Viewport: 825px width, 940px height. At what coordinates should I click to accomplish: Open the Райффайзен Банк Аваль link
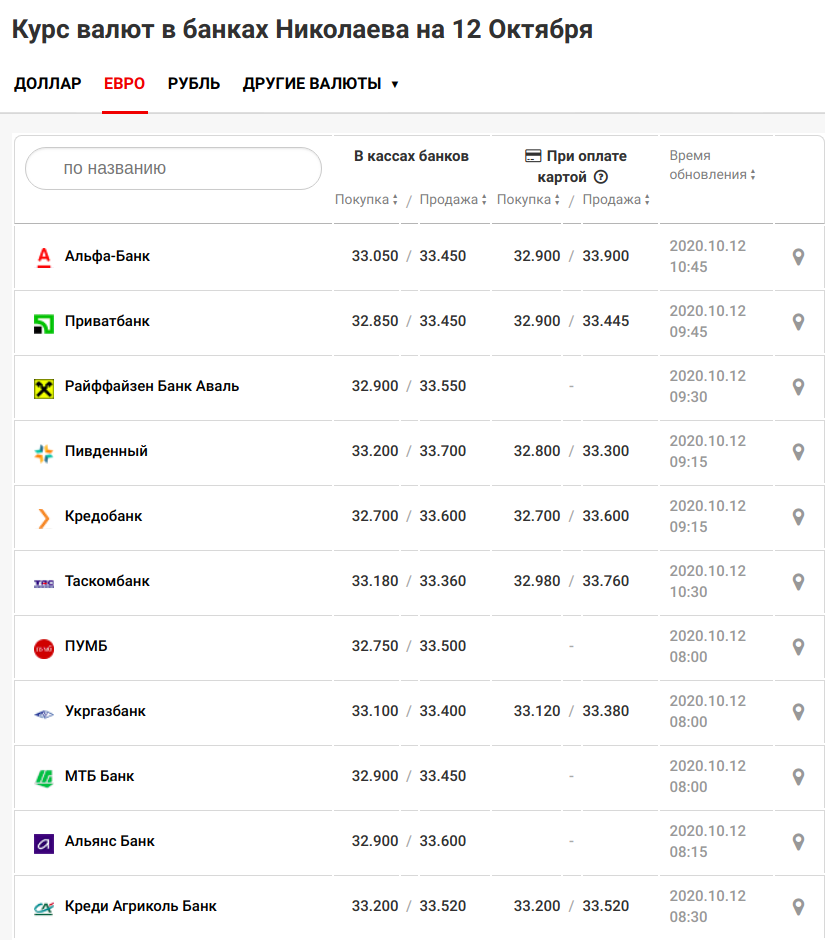152,386
